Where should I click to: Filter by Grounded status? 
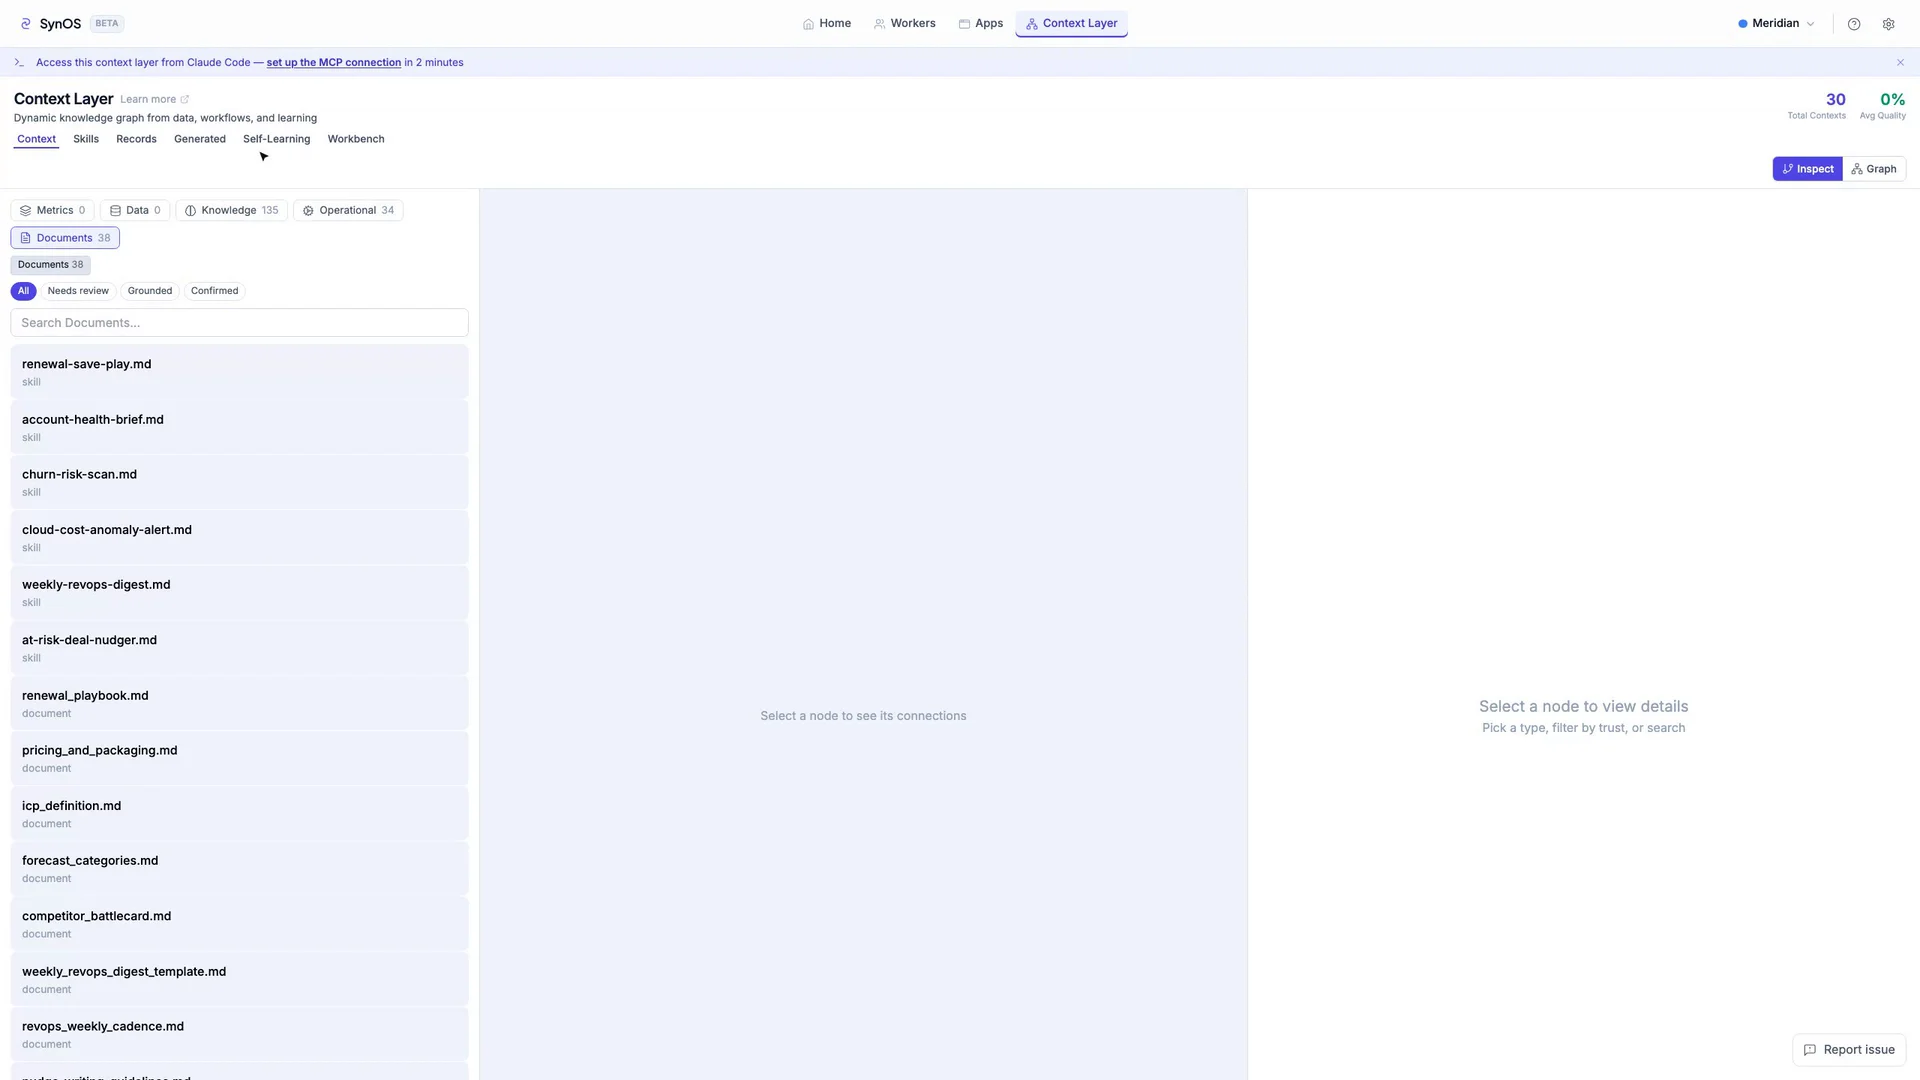coord(150,291)
